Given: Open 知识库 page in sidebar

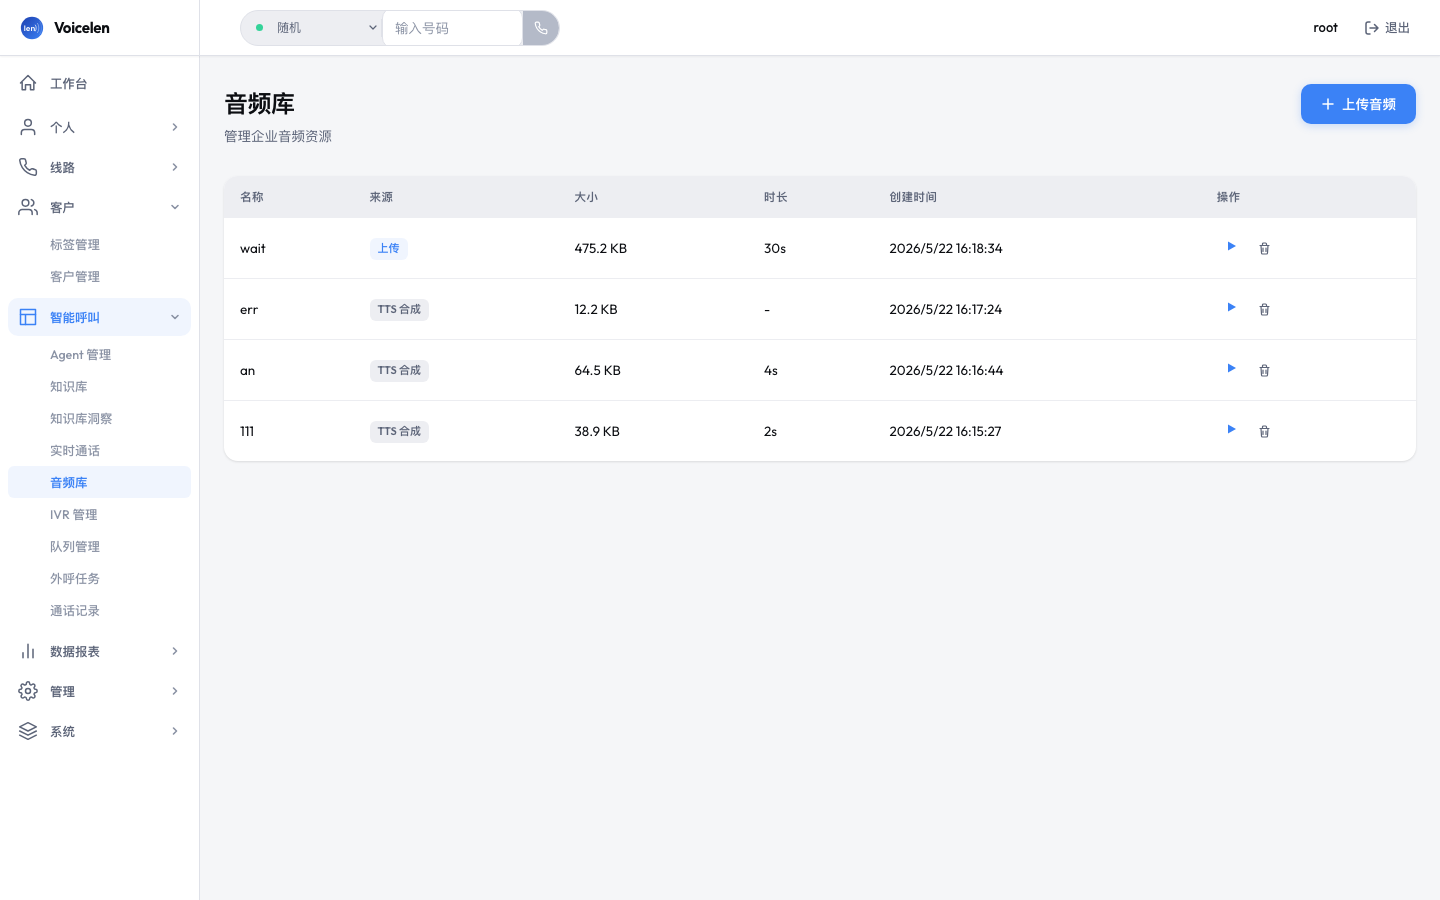Looking at the screenshot, I should pyautogui.click(x=99, y=386).
